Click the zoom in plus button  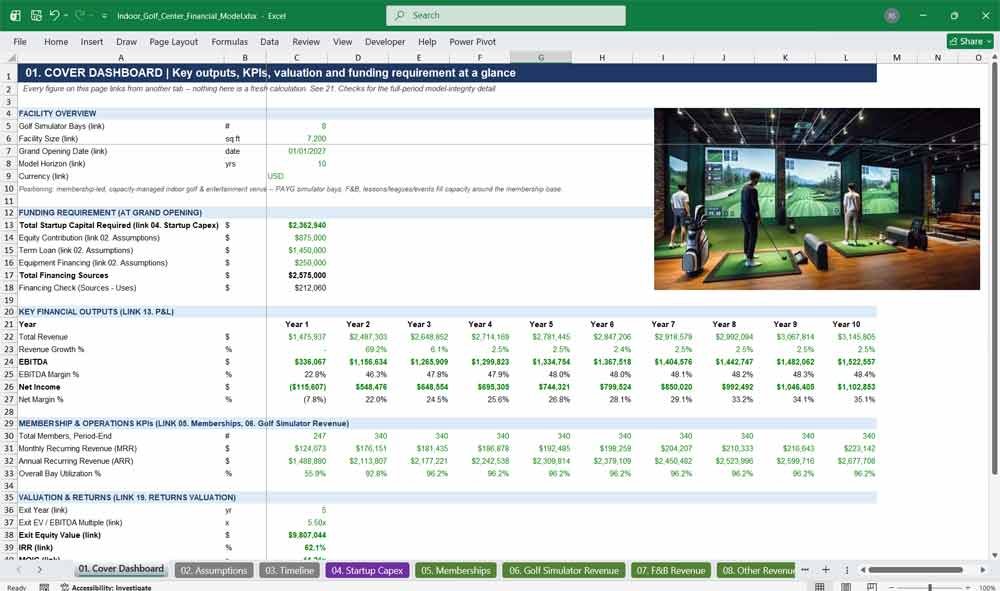coord(968,587)
